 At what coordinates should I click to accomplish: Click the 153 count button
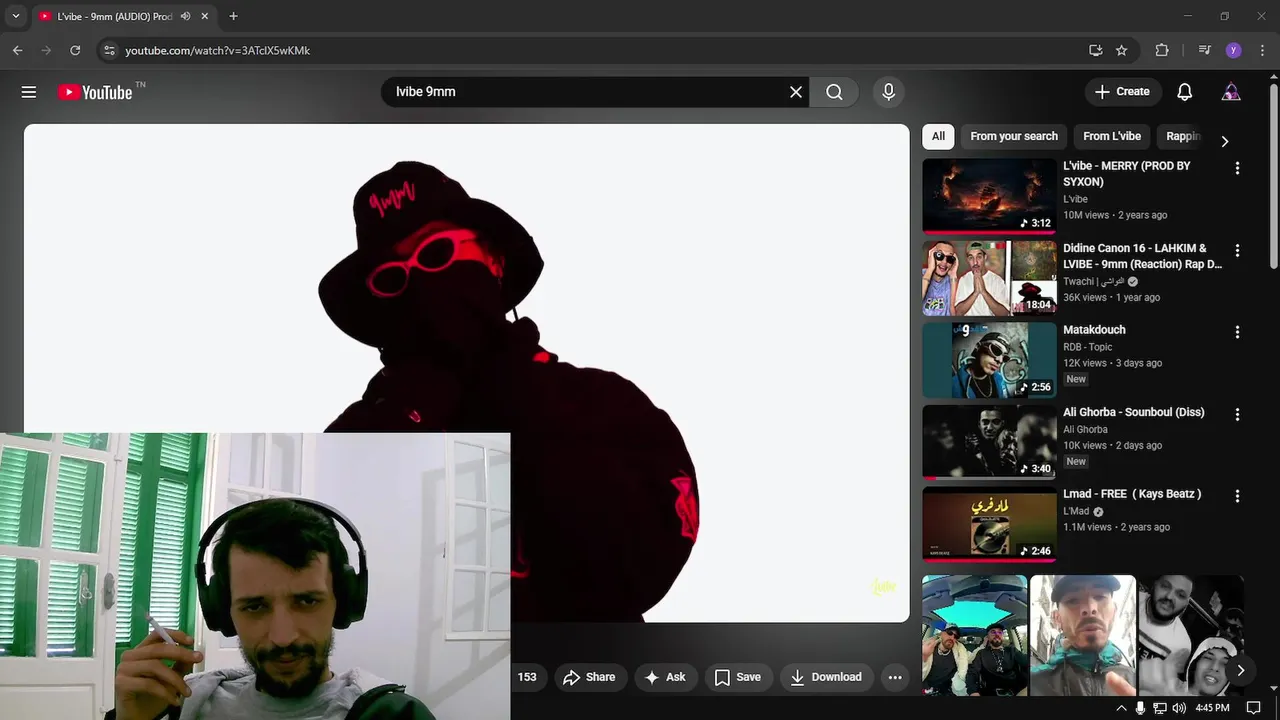pyautogui.click(x=527, y=677)
